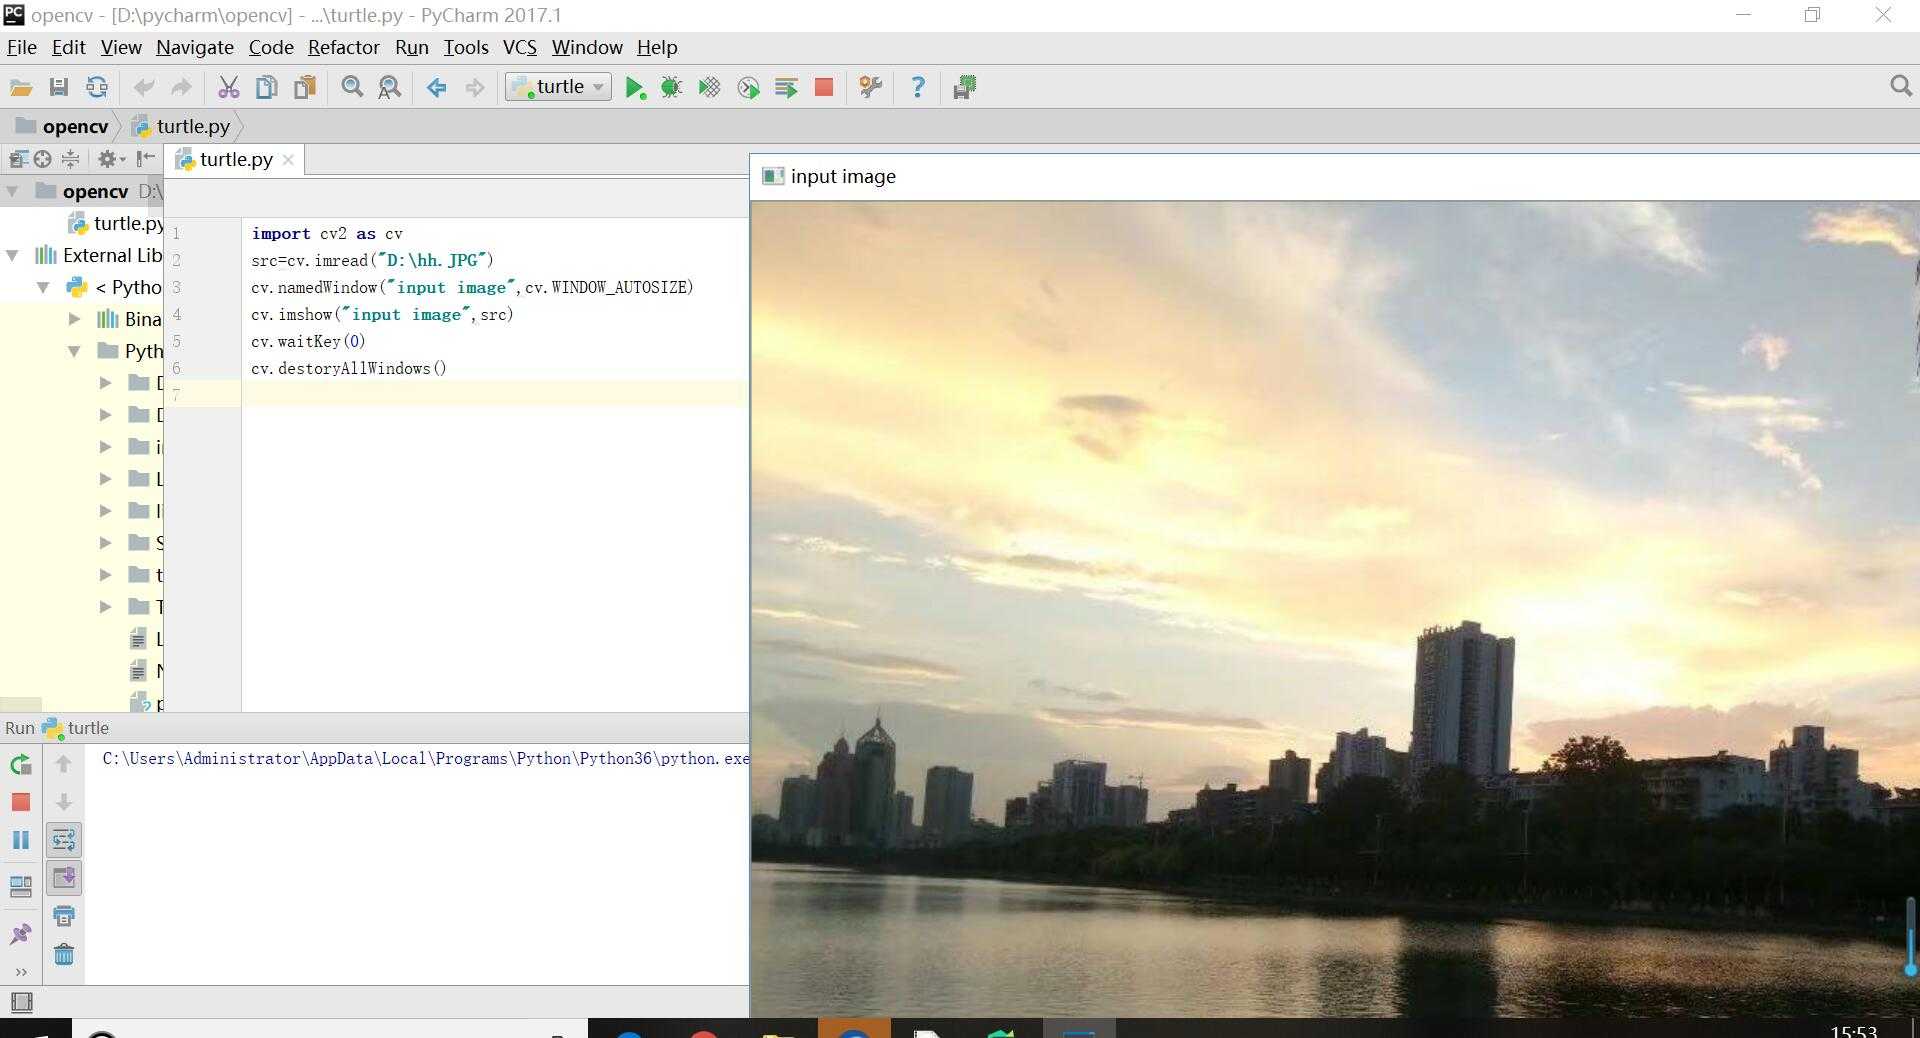Select the turtle.py editor tab
Image resolution: width=1920 pixels, height=1038 pixels.
click(x=235, y=160)
